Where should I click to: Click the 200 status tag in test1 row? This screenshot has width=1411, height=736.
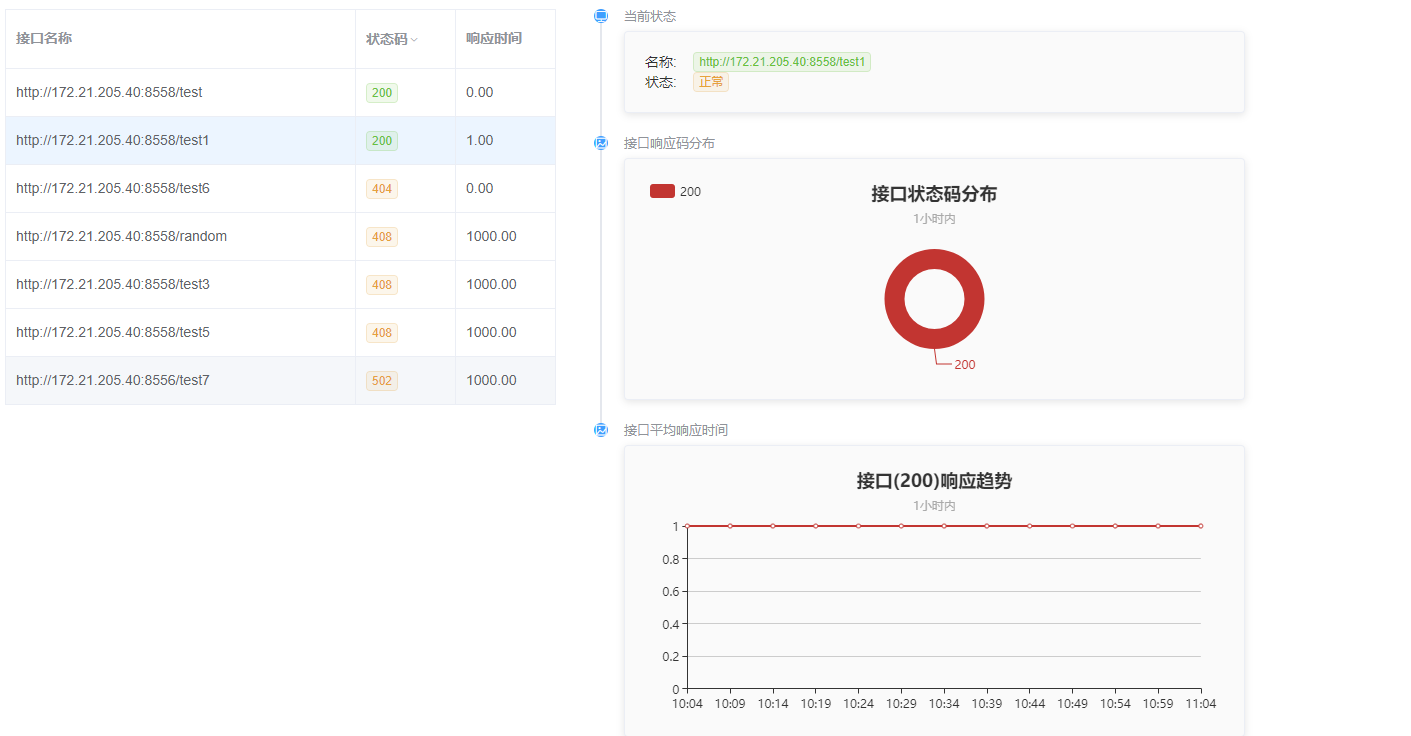tap(382, 141)
